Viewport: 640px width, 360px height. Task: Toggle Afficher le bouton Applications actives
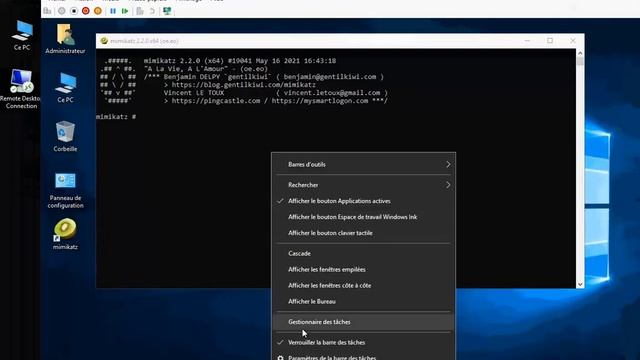pos(364,201)
